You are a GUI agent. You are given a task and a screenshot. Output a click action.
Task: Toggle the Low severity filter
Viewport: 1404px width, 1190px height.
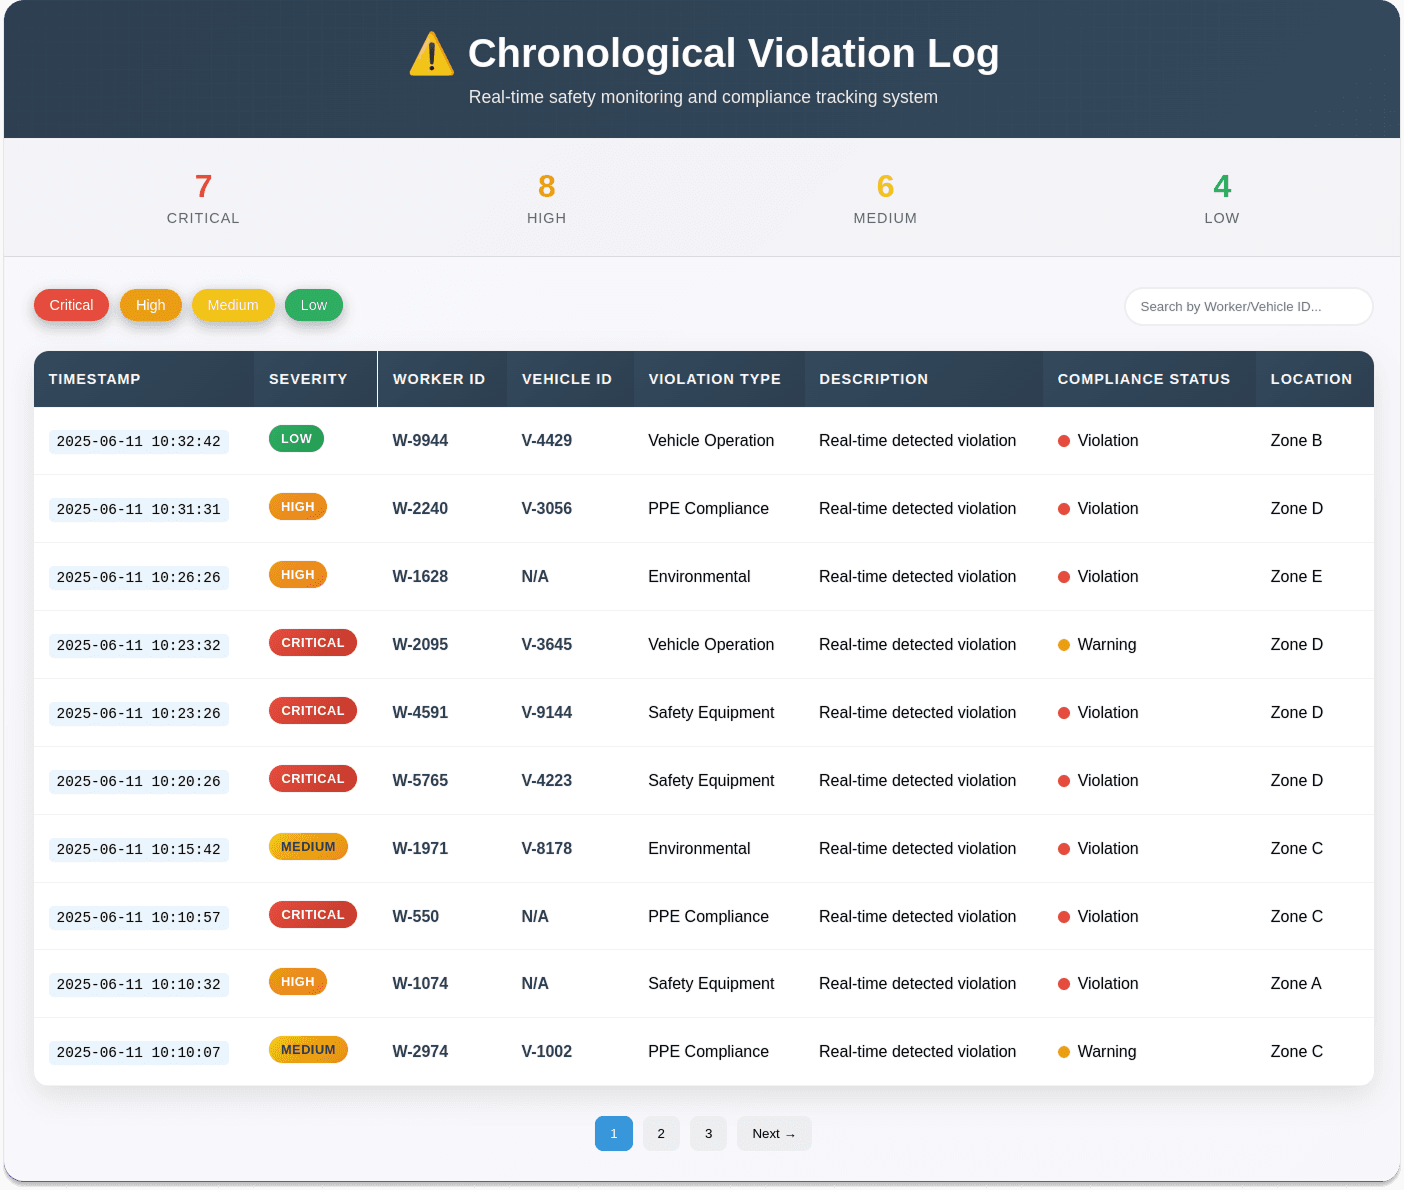[x=314, y=305]
